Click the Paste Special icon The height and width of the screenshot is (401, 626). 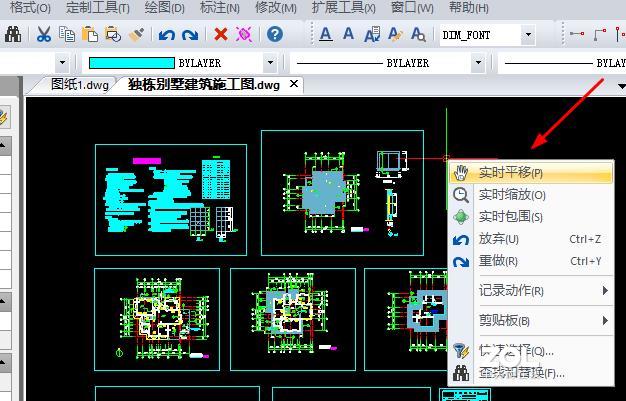pos(113,34)
